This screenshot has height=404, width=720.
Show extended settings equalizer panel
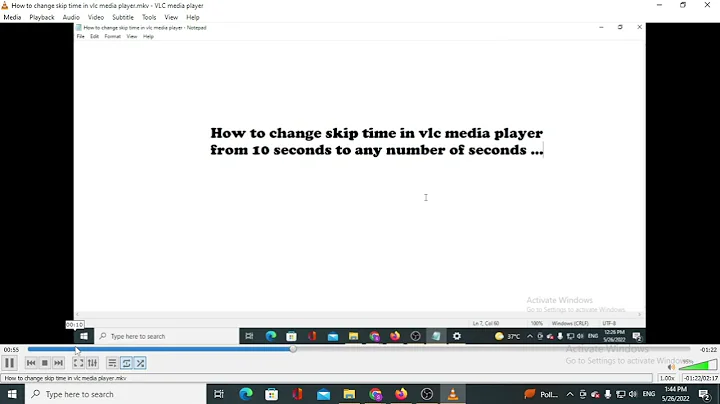tap(92, 363)
